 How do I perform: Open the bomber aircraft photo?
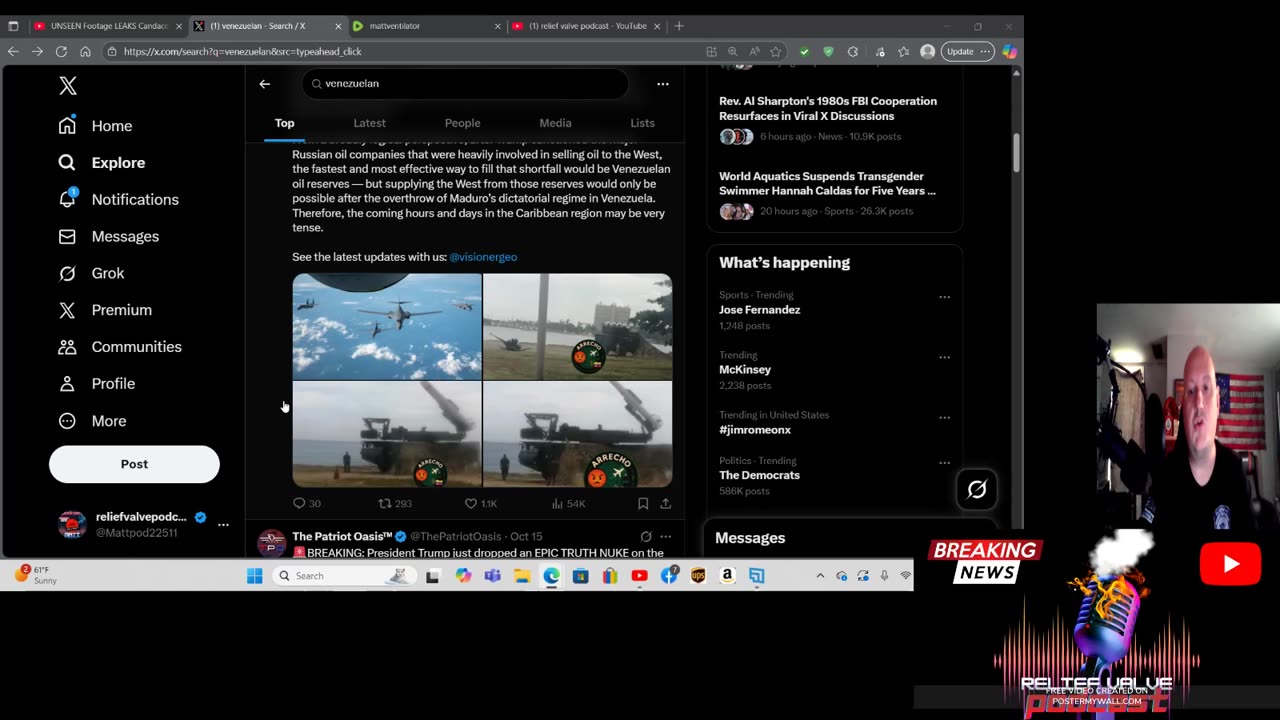[x=387, y=326]
